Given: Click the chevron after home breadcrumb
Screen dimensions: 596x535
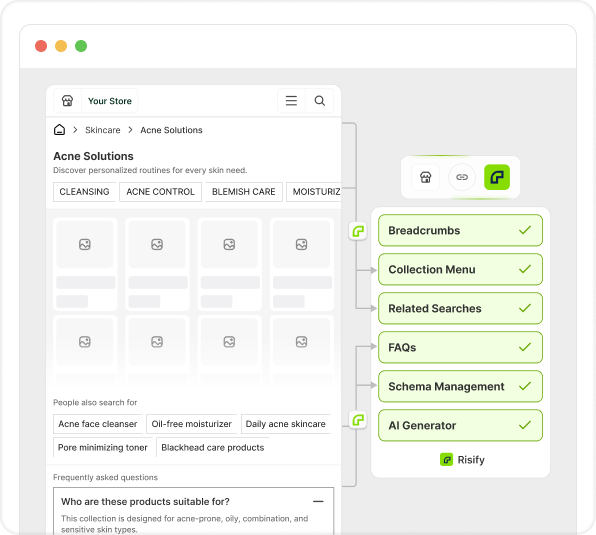Looking at the screenshot, I should (x=75, y=130).
